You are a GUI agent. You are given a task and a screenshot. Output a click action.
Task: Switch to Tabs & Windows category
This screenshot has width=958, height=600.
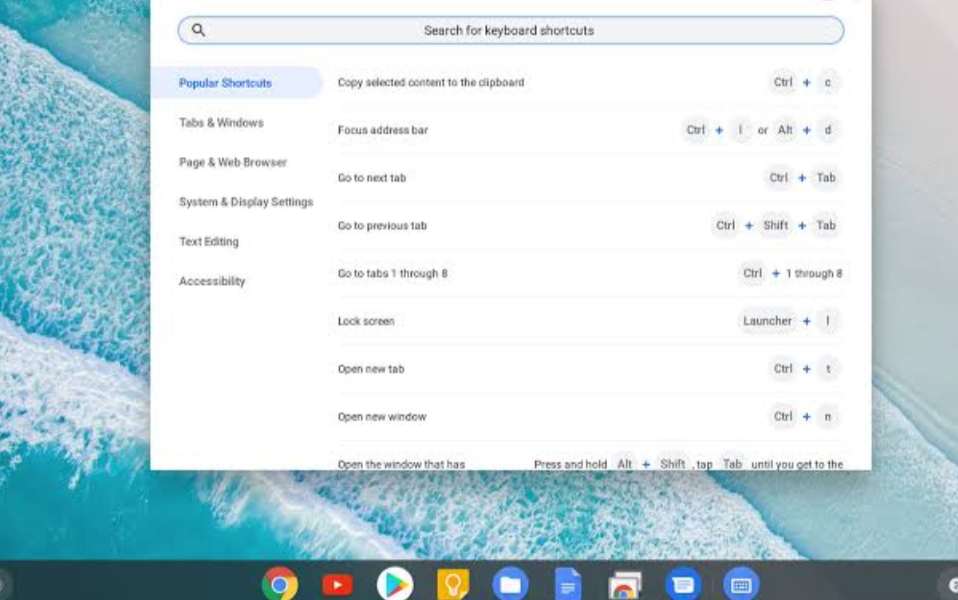pyautogui.click(x=221, y=123)
